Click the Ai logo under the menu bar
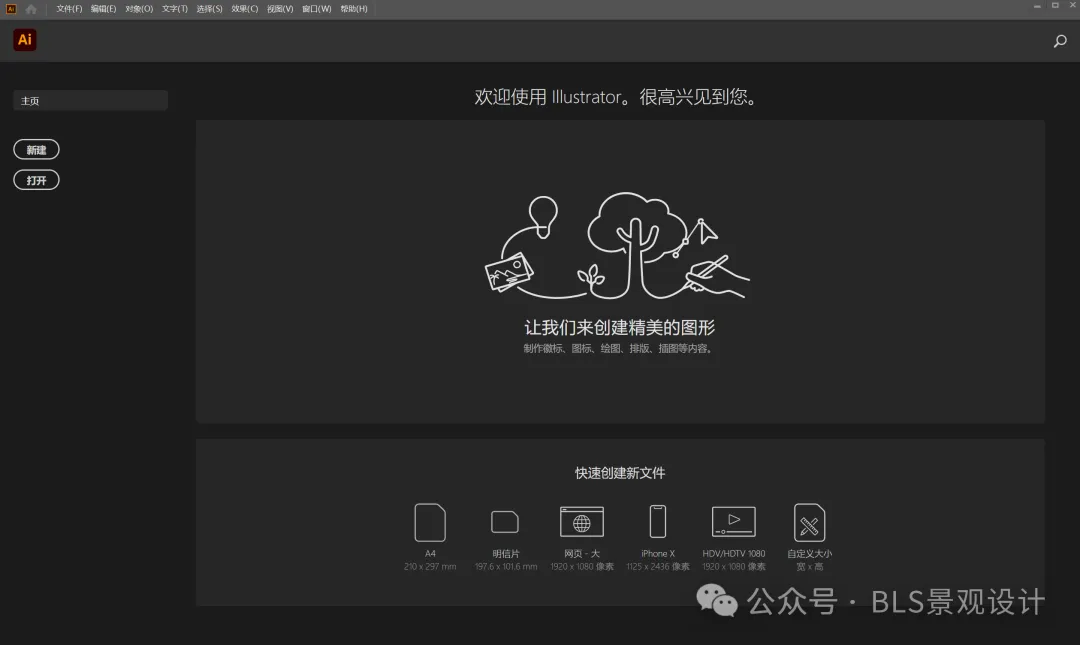This screenshot has width=1080, height=645. [x=25, y=40]
